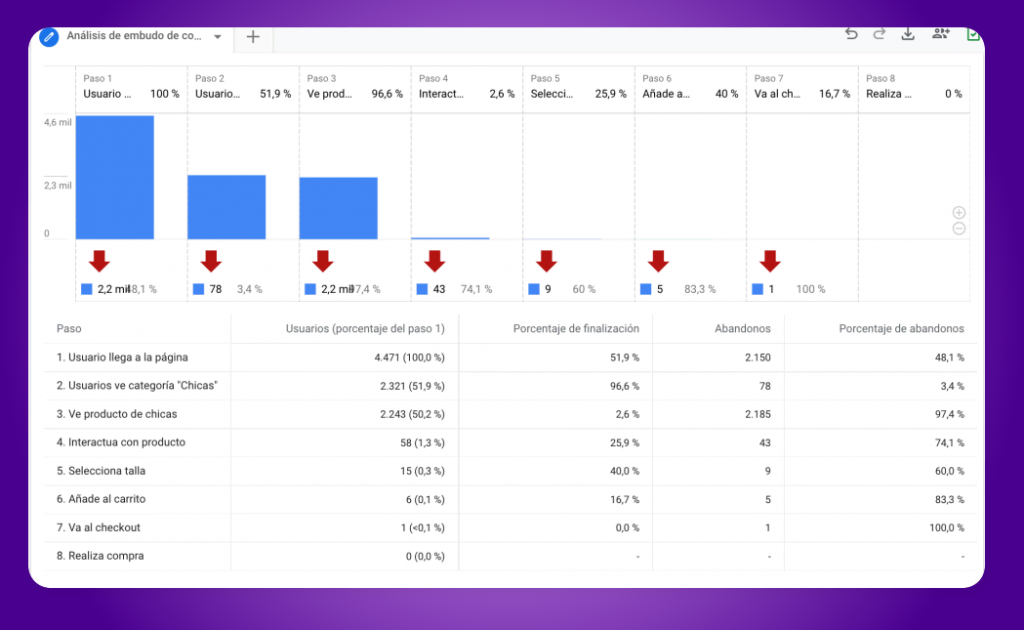Click the green checkmark status icon
Image resolution: width=1024 pixels, height=630 pixels.
coord(973,34)
